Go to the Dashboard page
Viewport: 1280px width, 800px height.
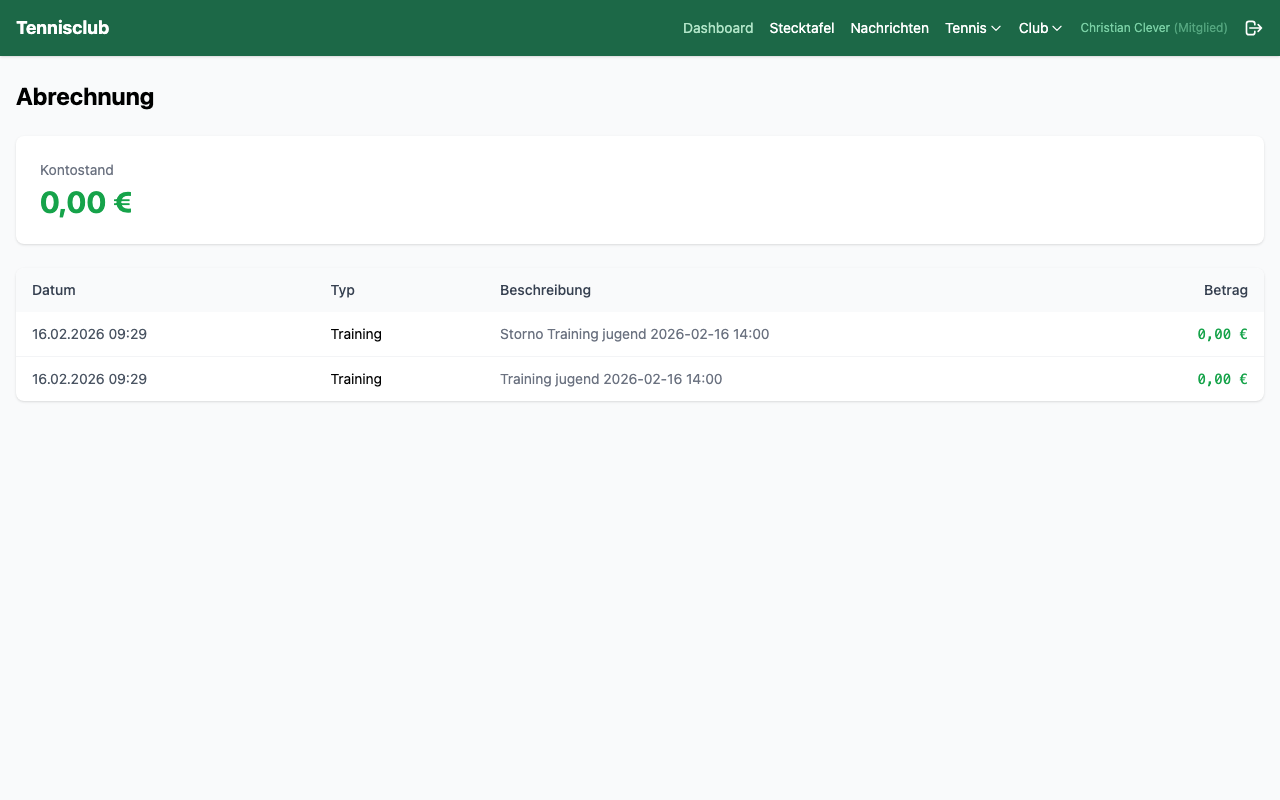click(717, 28)
